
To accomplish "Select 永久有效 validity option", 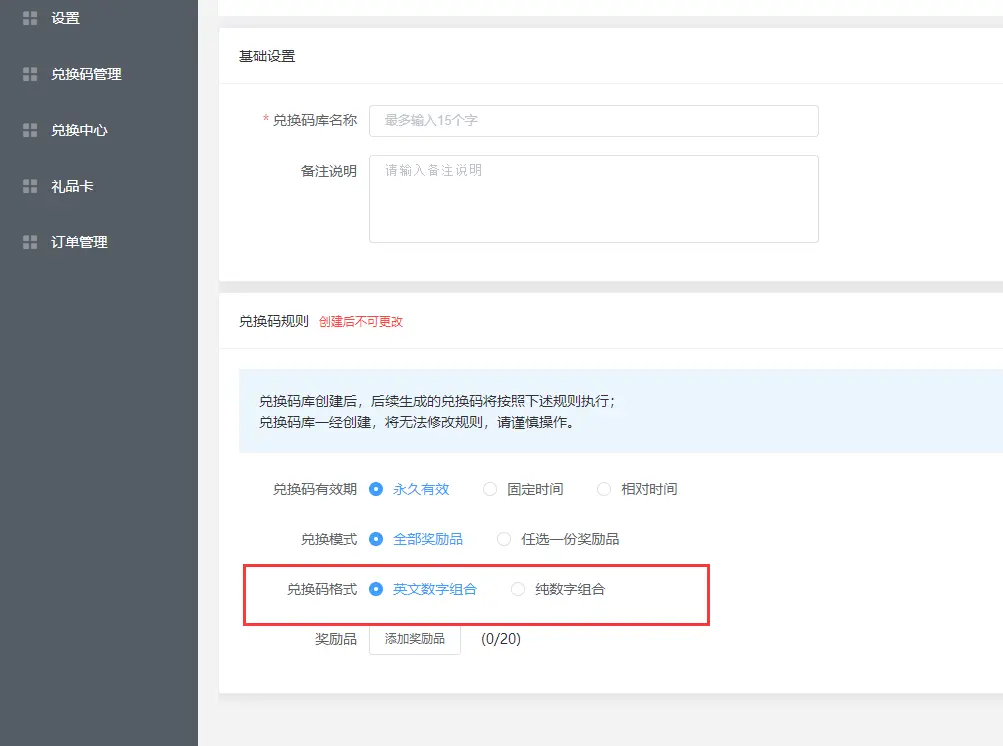I will [376, 489].
